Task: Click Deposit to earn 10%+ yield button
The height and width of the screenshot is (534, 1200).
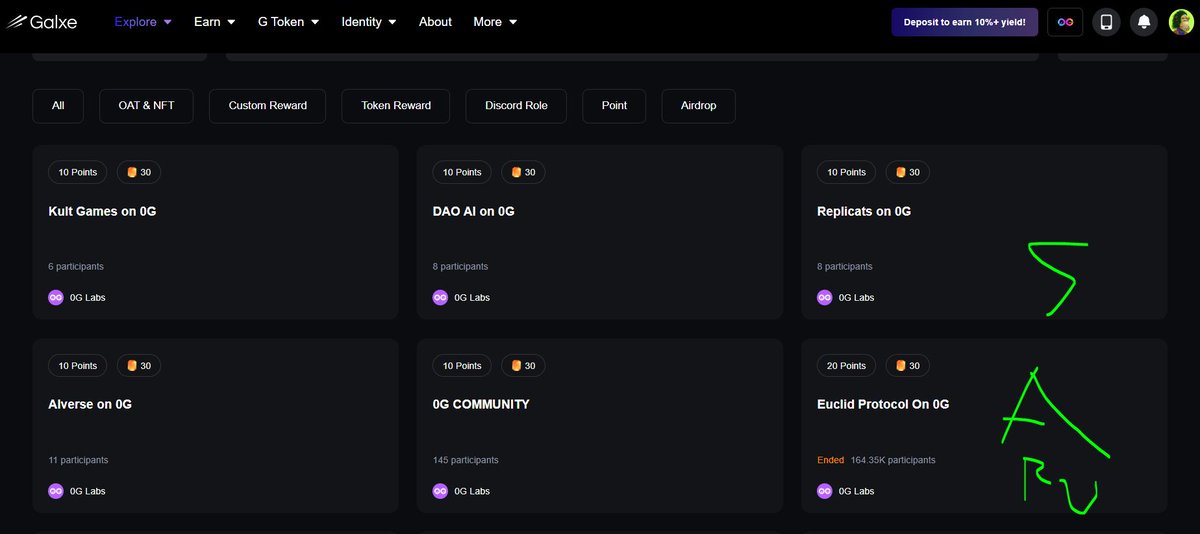Action: 964,21
